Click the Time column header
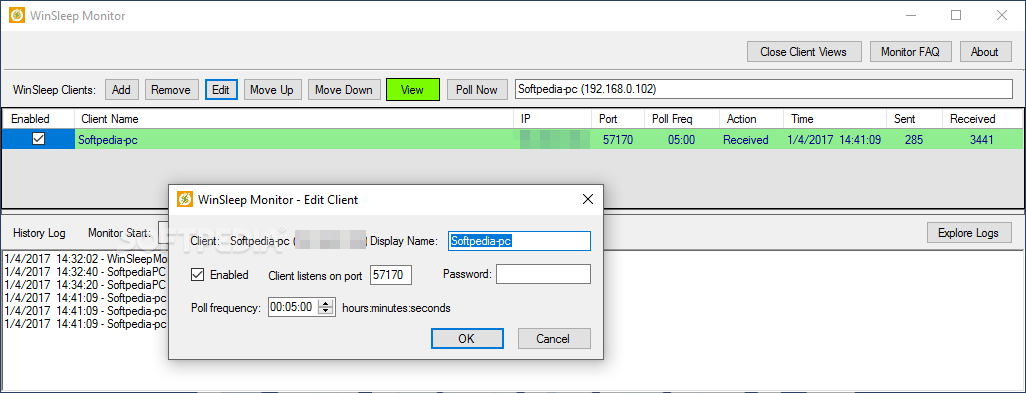The image size is (1026, 393). 834,119
